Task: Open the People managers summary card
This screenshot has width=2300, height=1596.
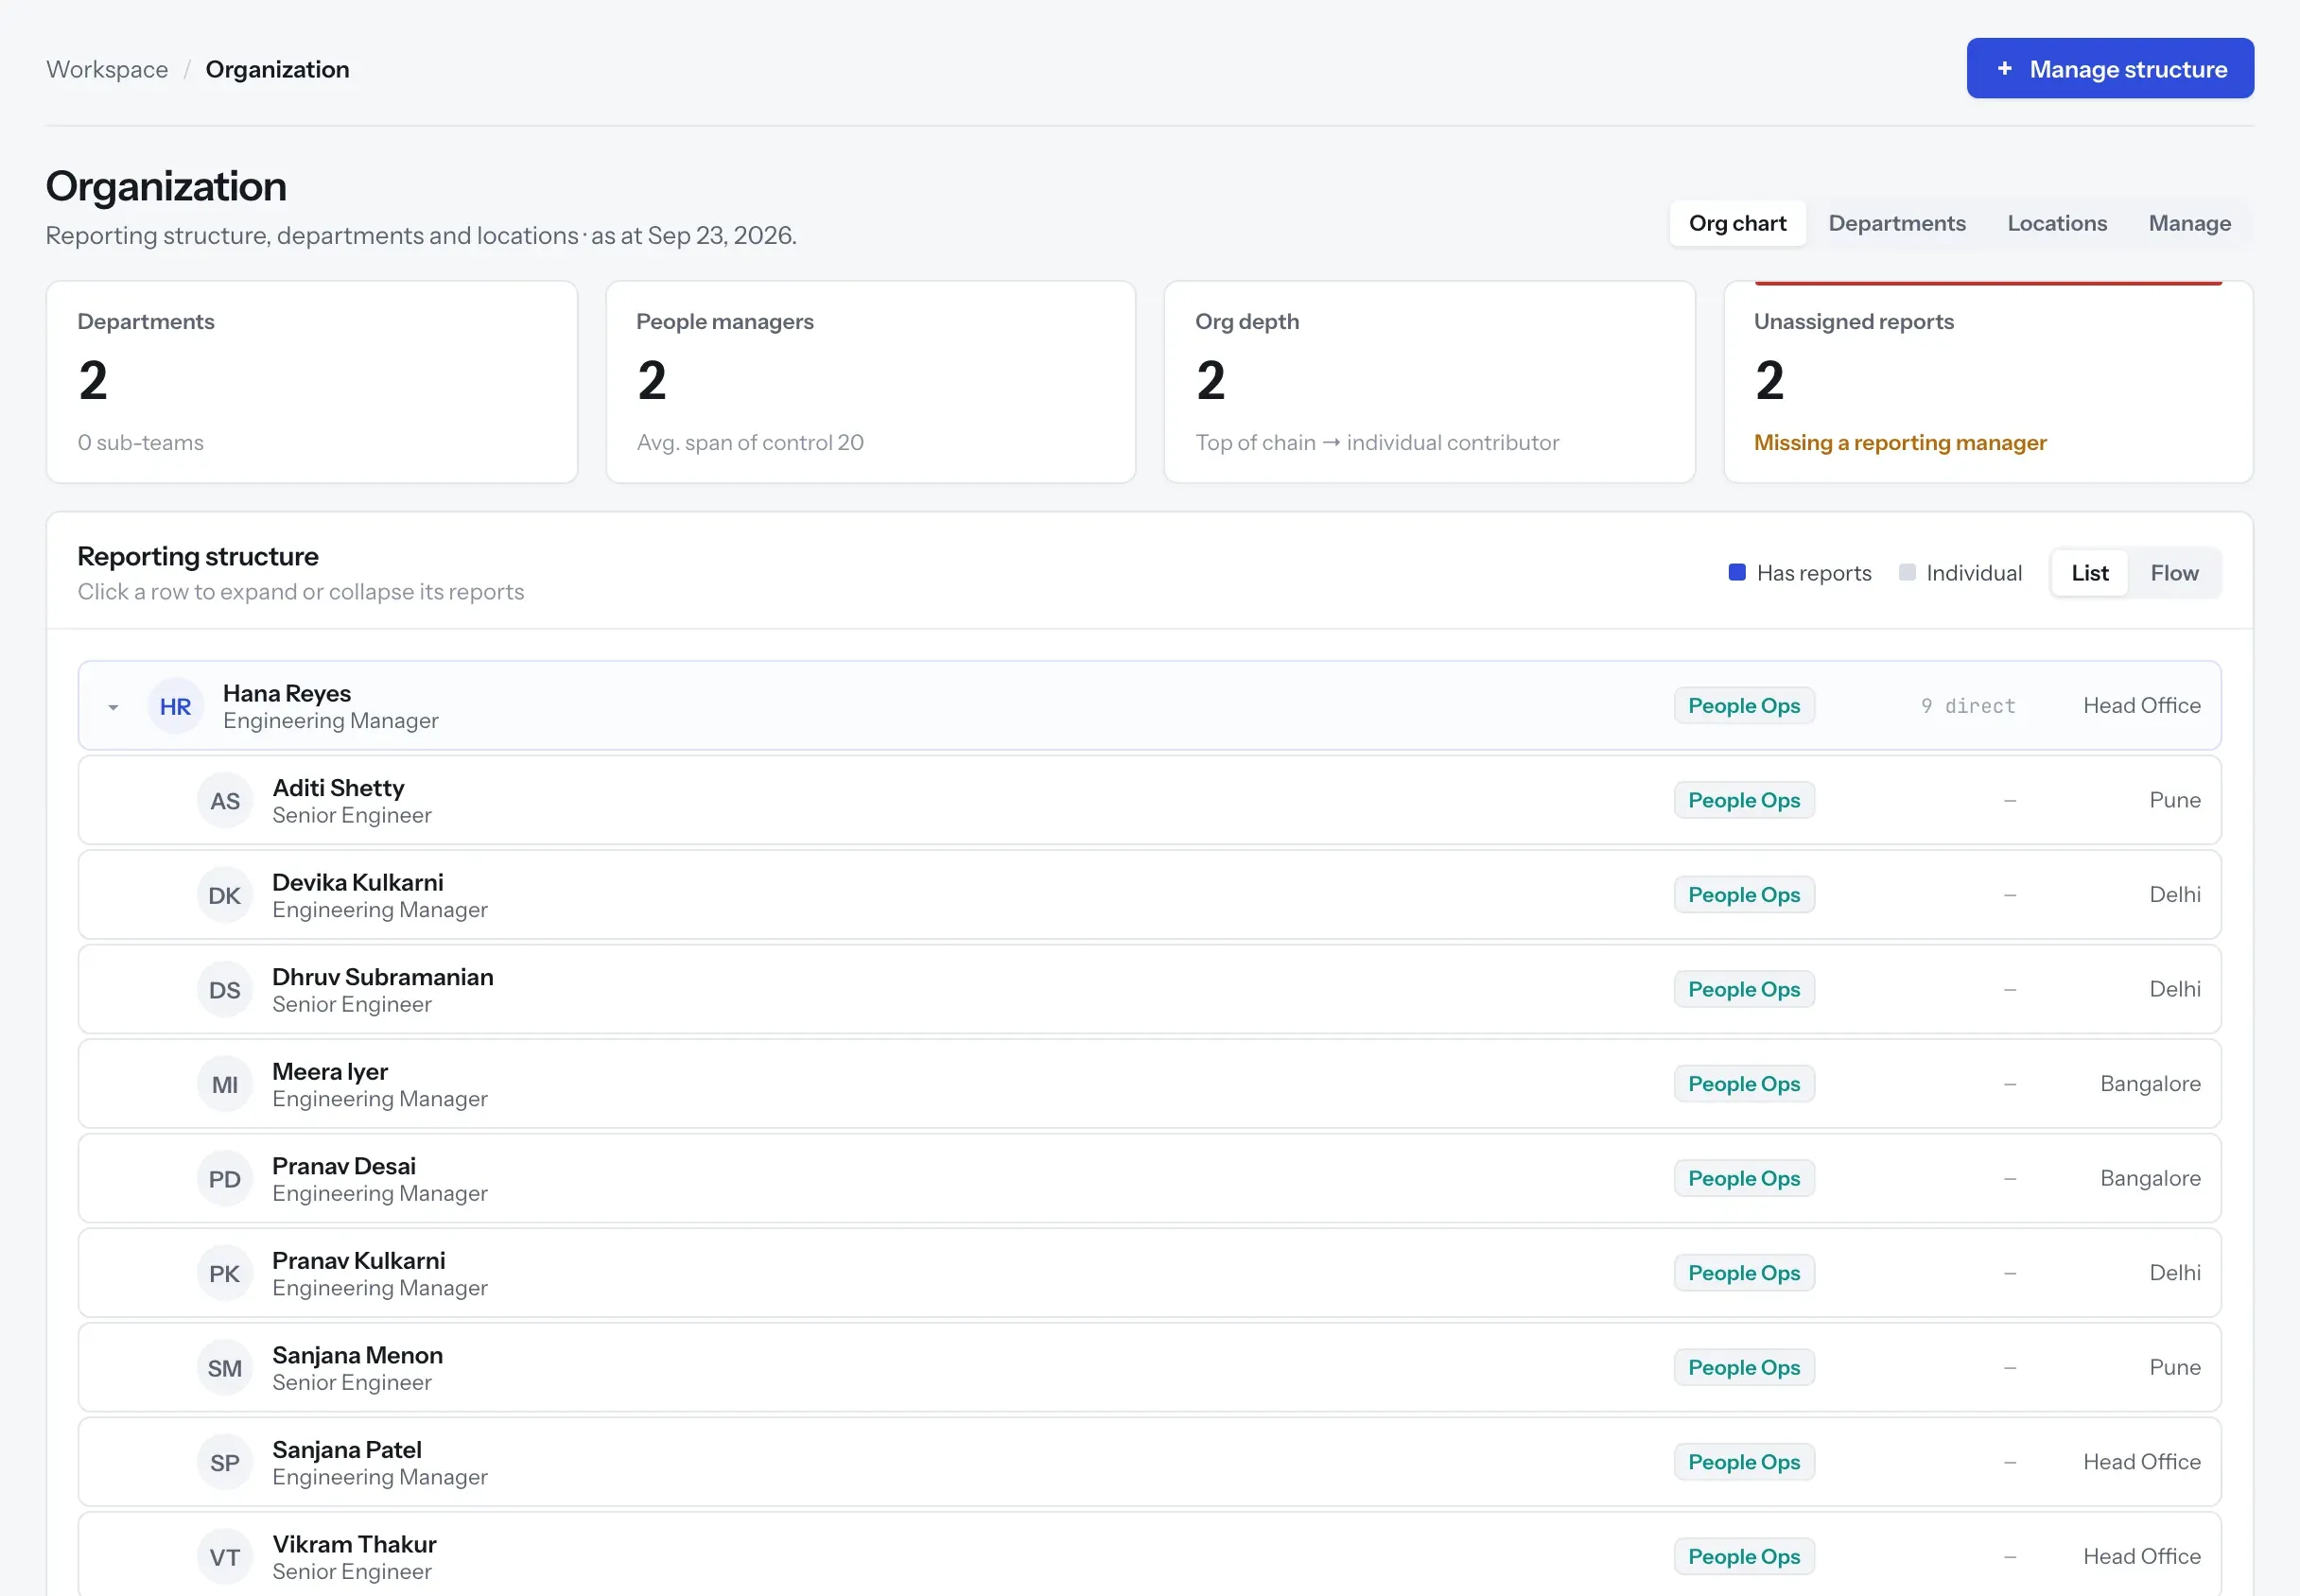Action: click(871, 382)
